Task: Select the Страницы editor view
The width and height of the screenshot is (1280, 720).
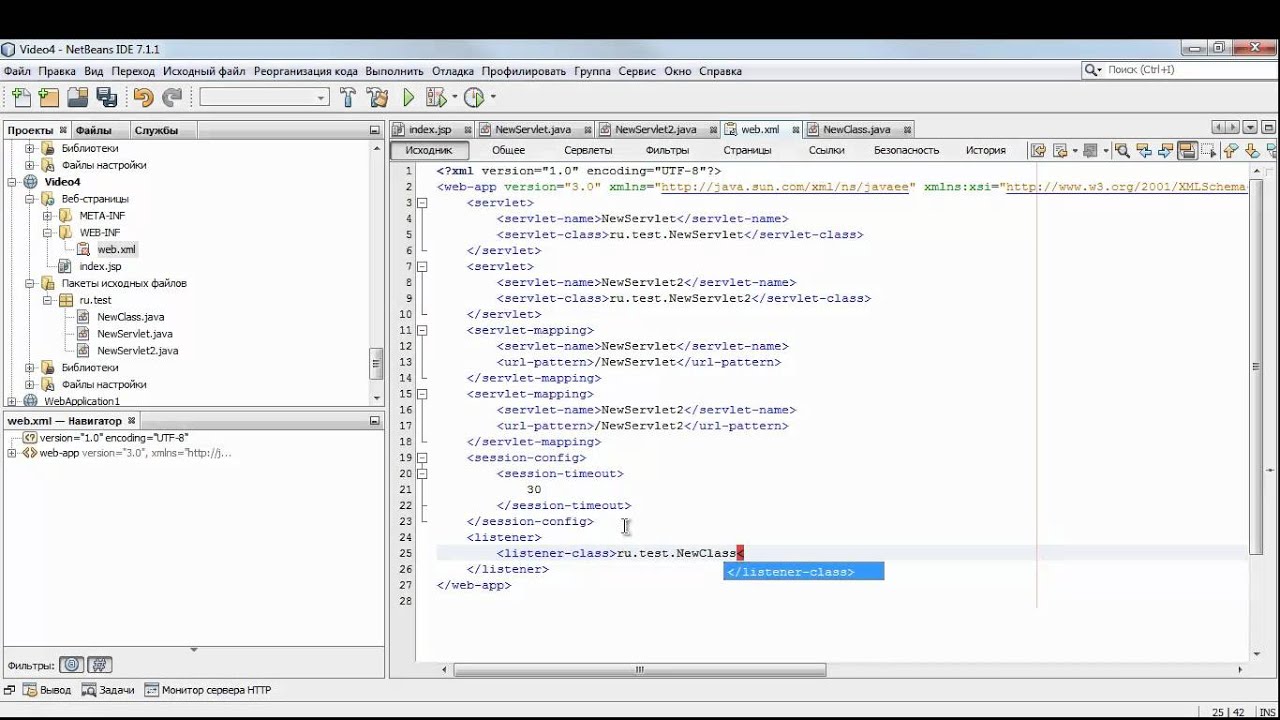Action: tap(747, 150)
